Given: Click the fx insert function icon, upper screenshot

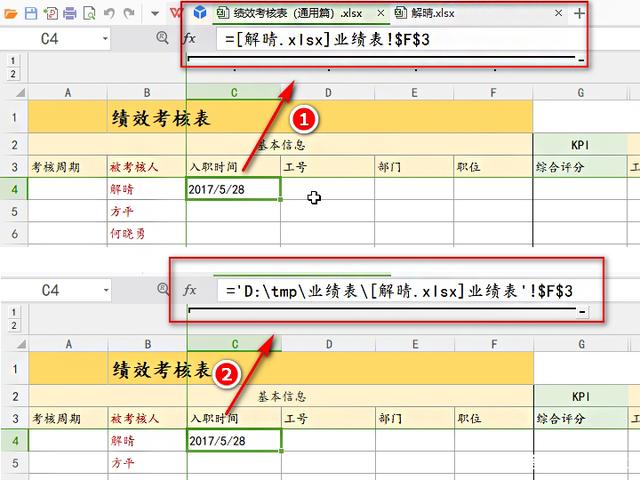Looking at the screenshot, I should [189, 39].
